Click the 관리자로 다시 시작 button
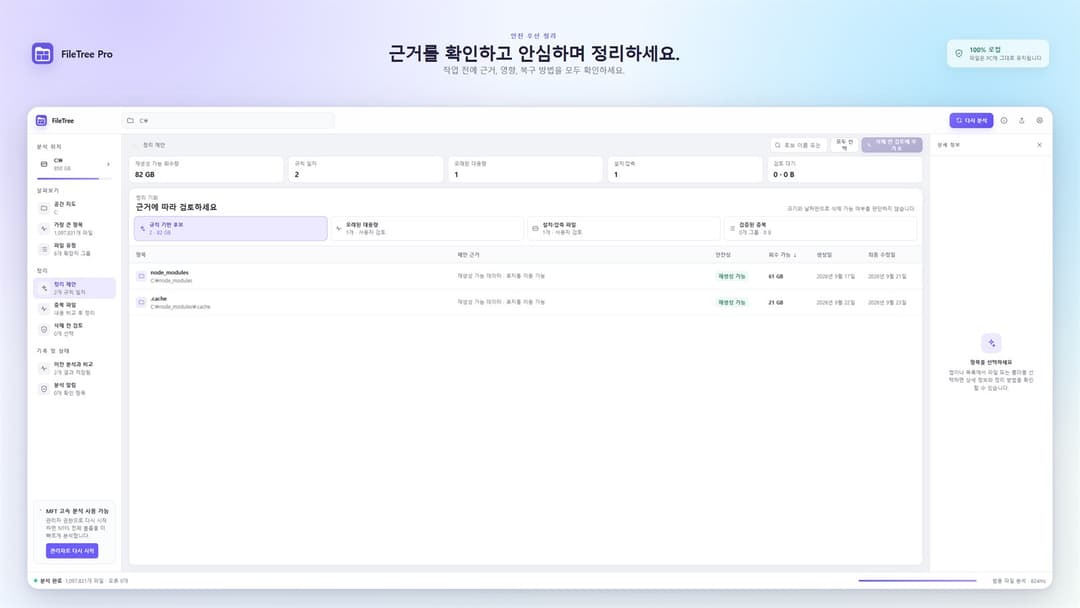 pyautogui.click(x=72, y=551)
